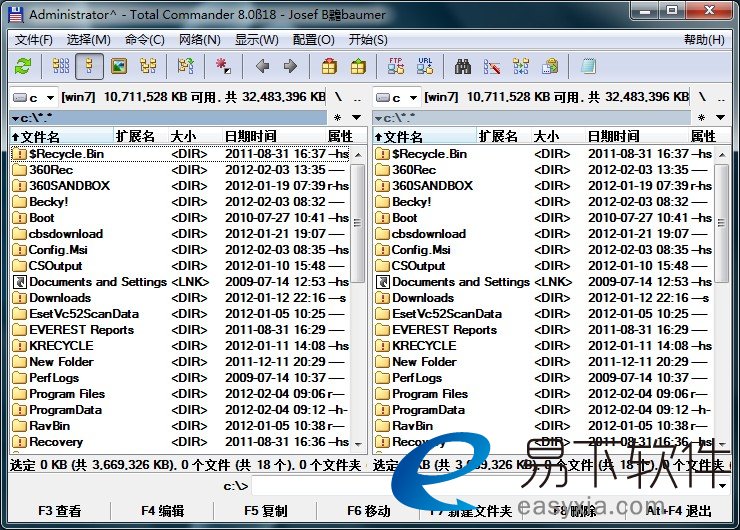Screen dimensions: 740x530
Task: Expand the command line history dropdown
Action: [x=723, y=486]
